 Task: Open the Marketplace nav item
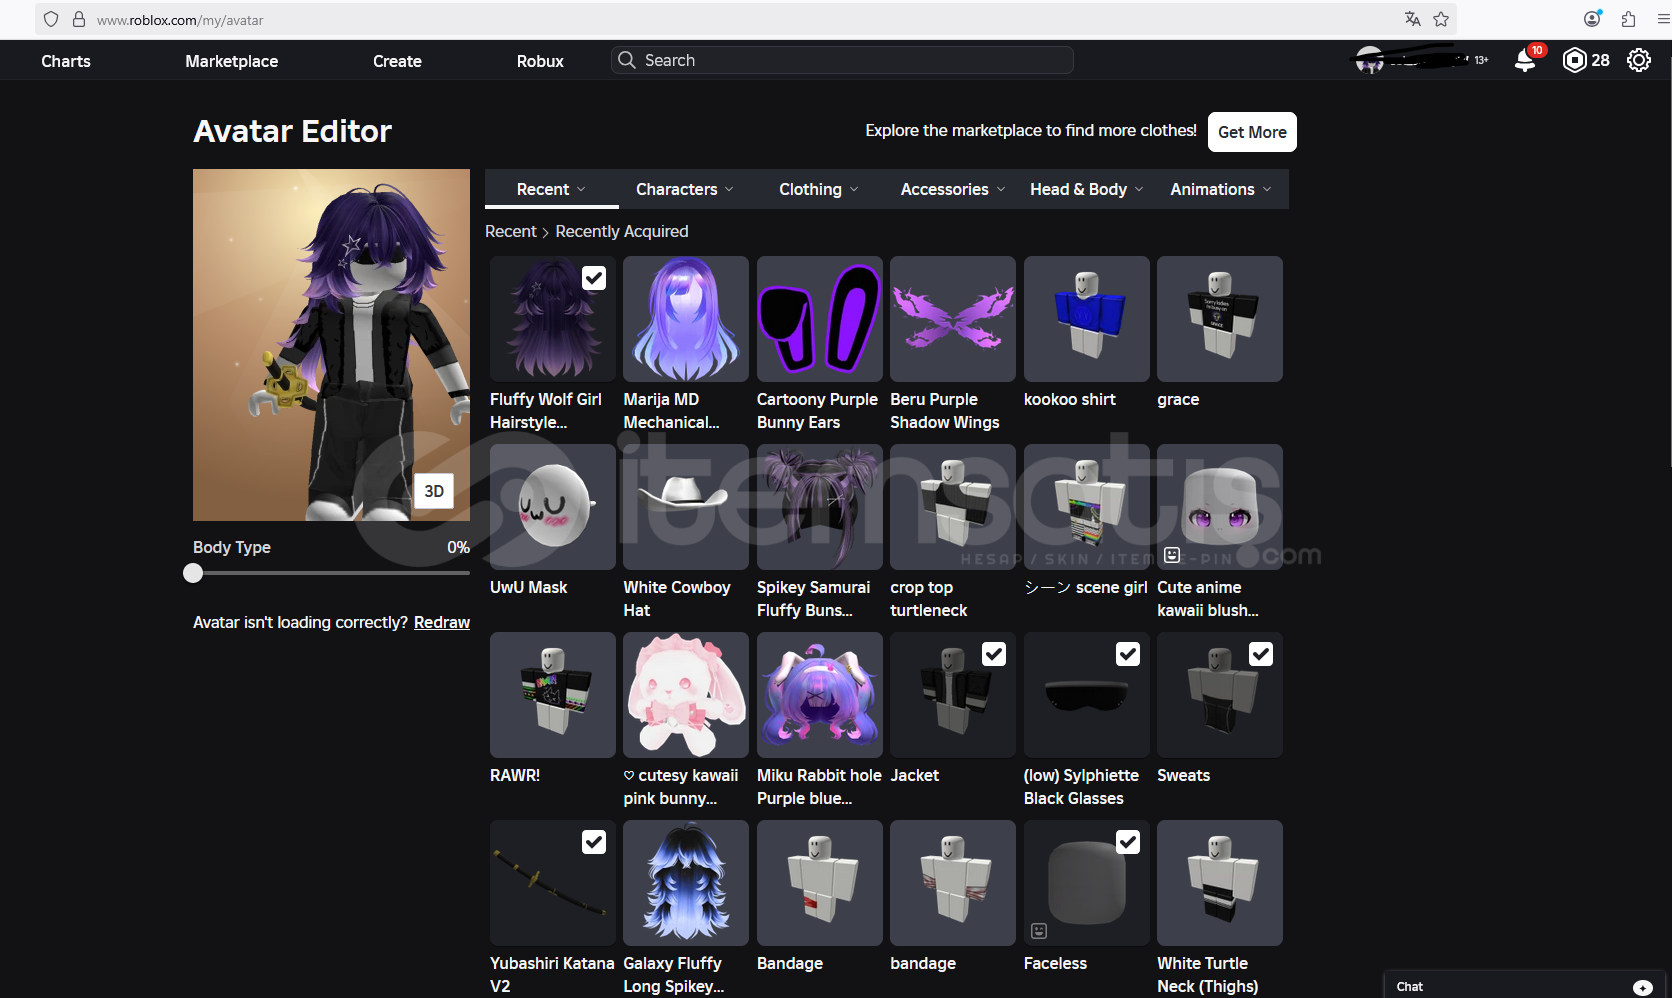(232, 61)
